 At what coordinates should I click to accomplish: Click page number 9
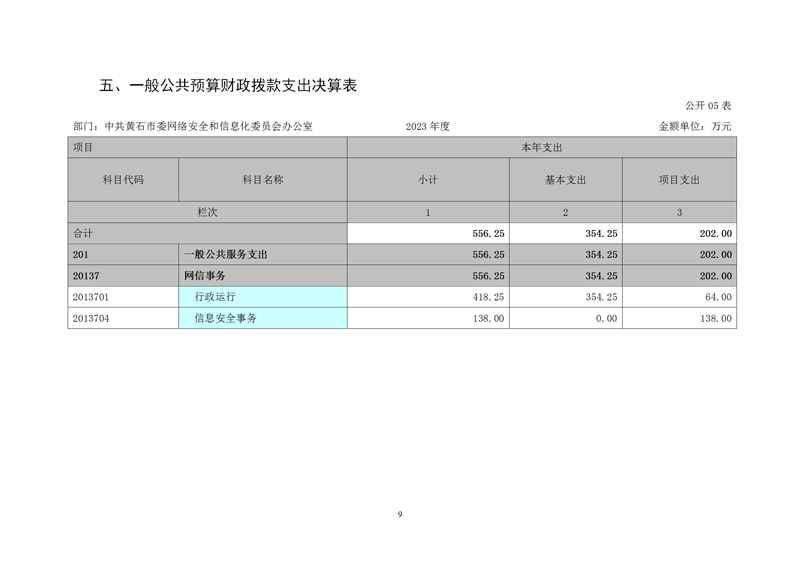[400, 514]
